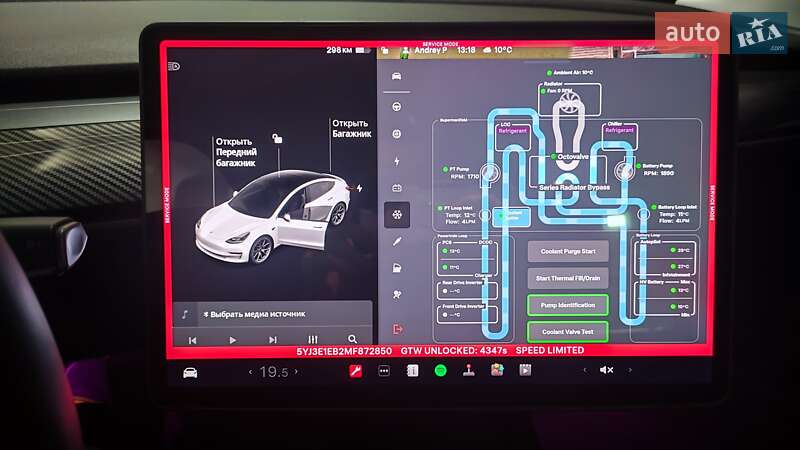Tap the 19.5 temperature value
This screenshot has width=800, height=450.
(273, 372)
